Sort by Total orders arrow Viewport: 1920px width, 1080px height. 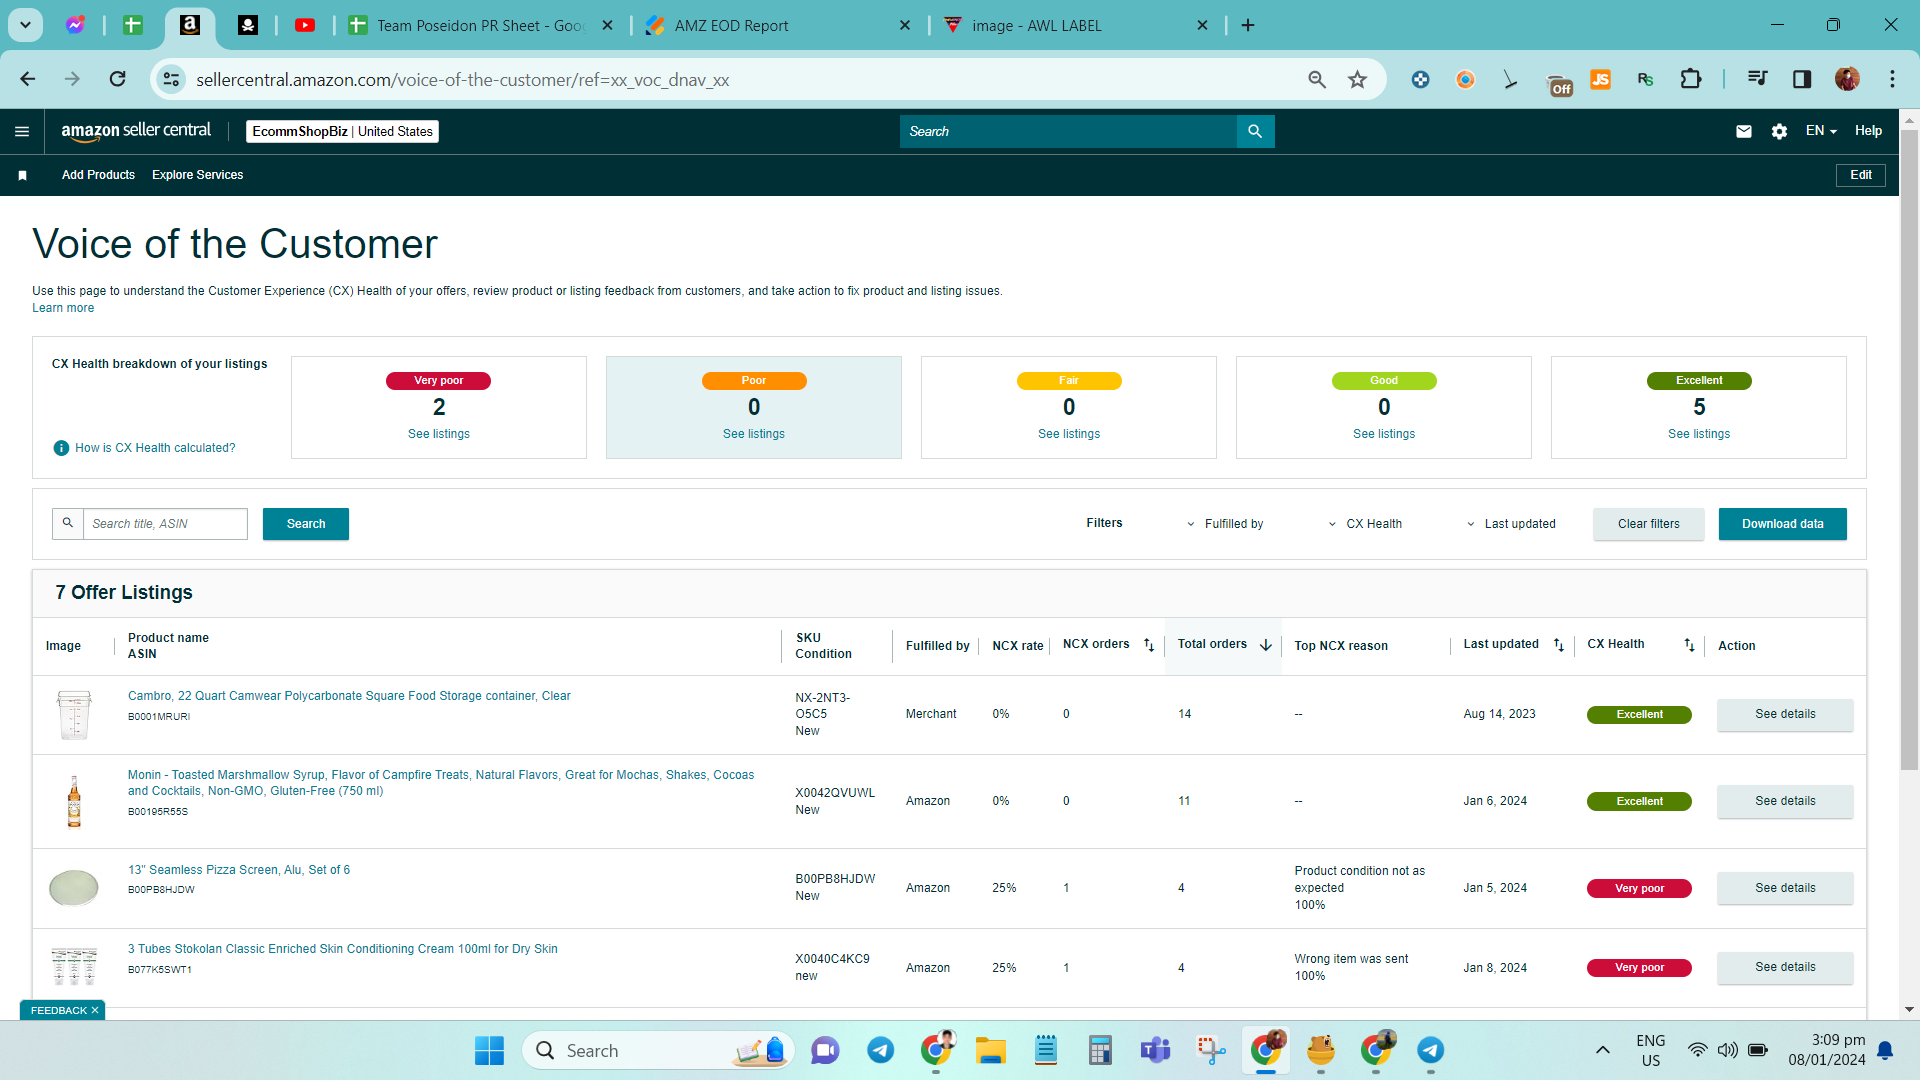coord(1266,645)
